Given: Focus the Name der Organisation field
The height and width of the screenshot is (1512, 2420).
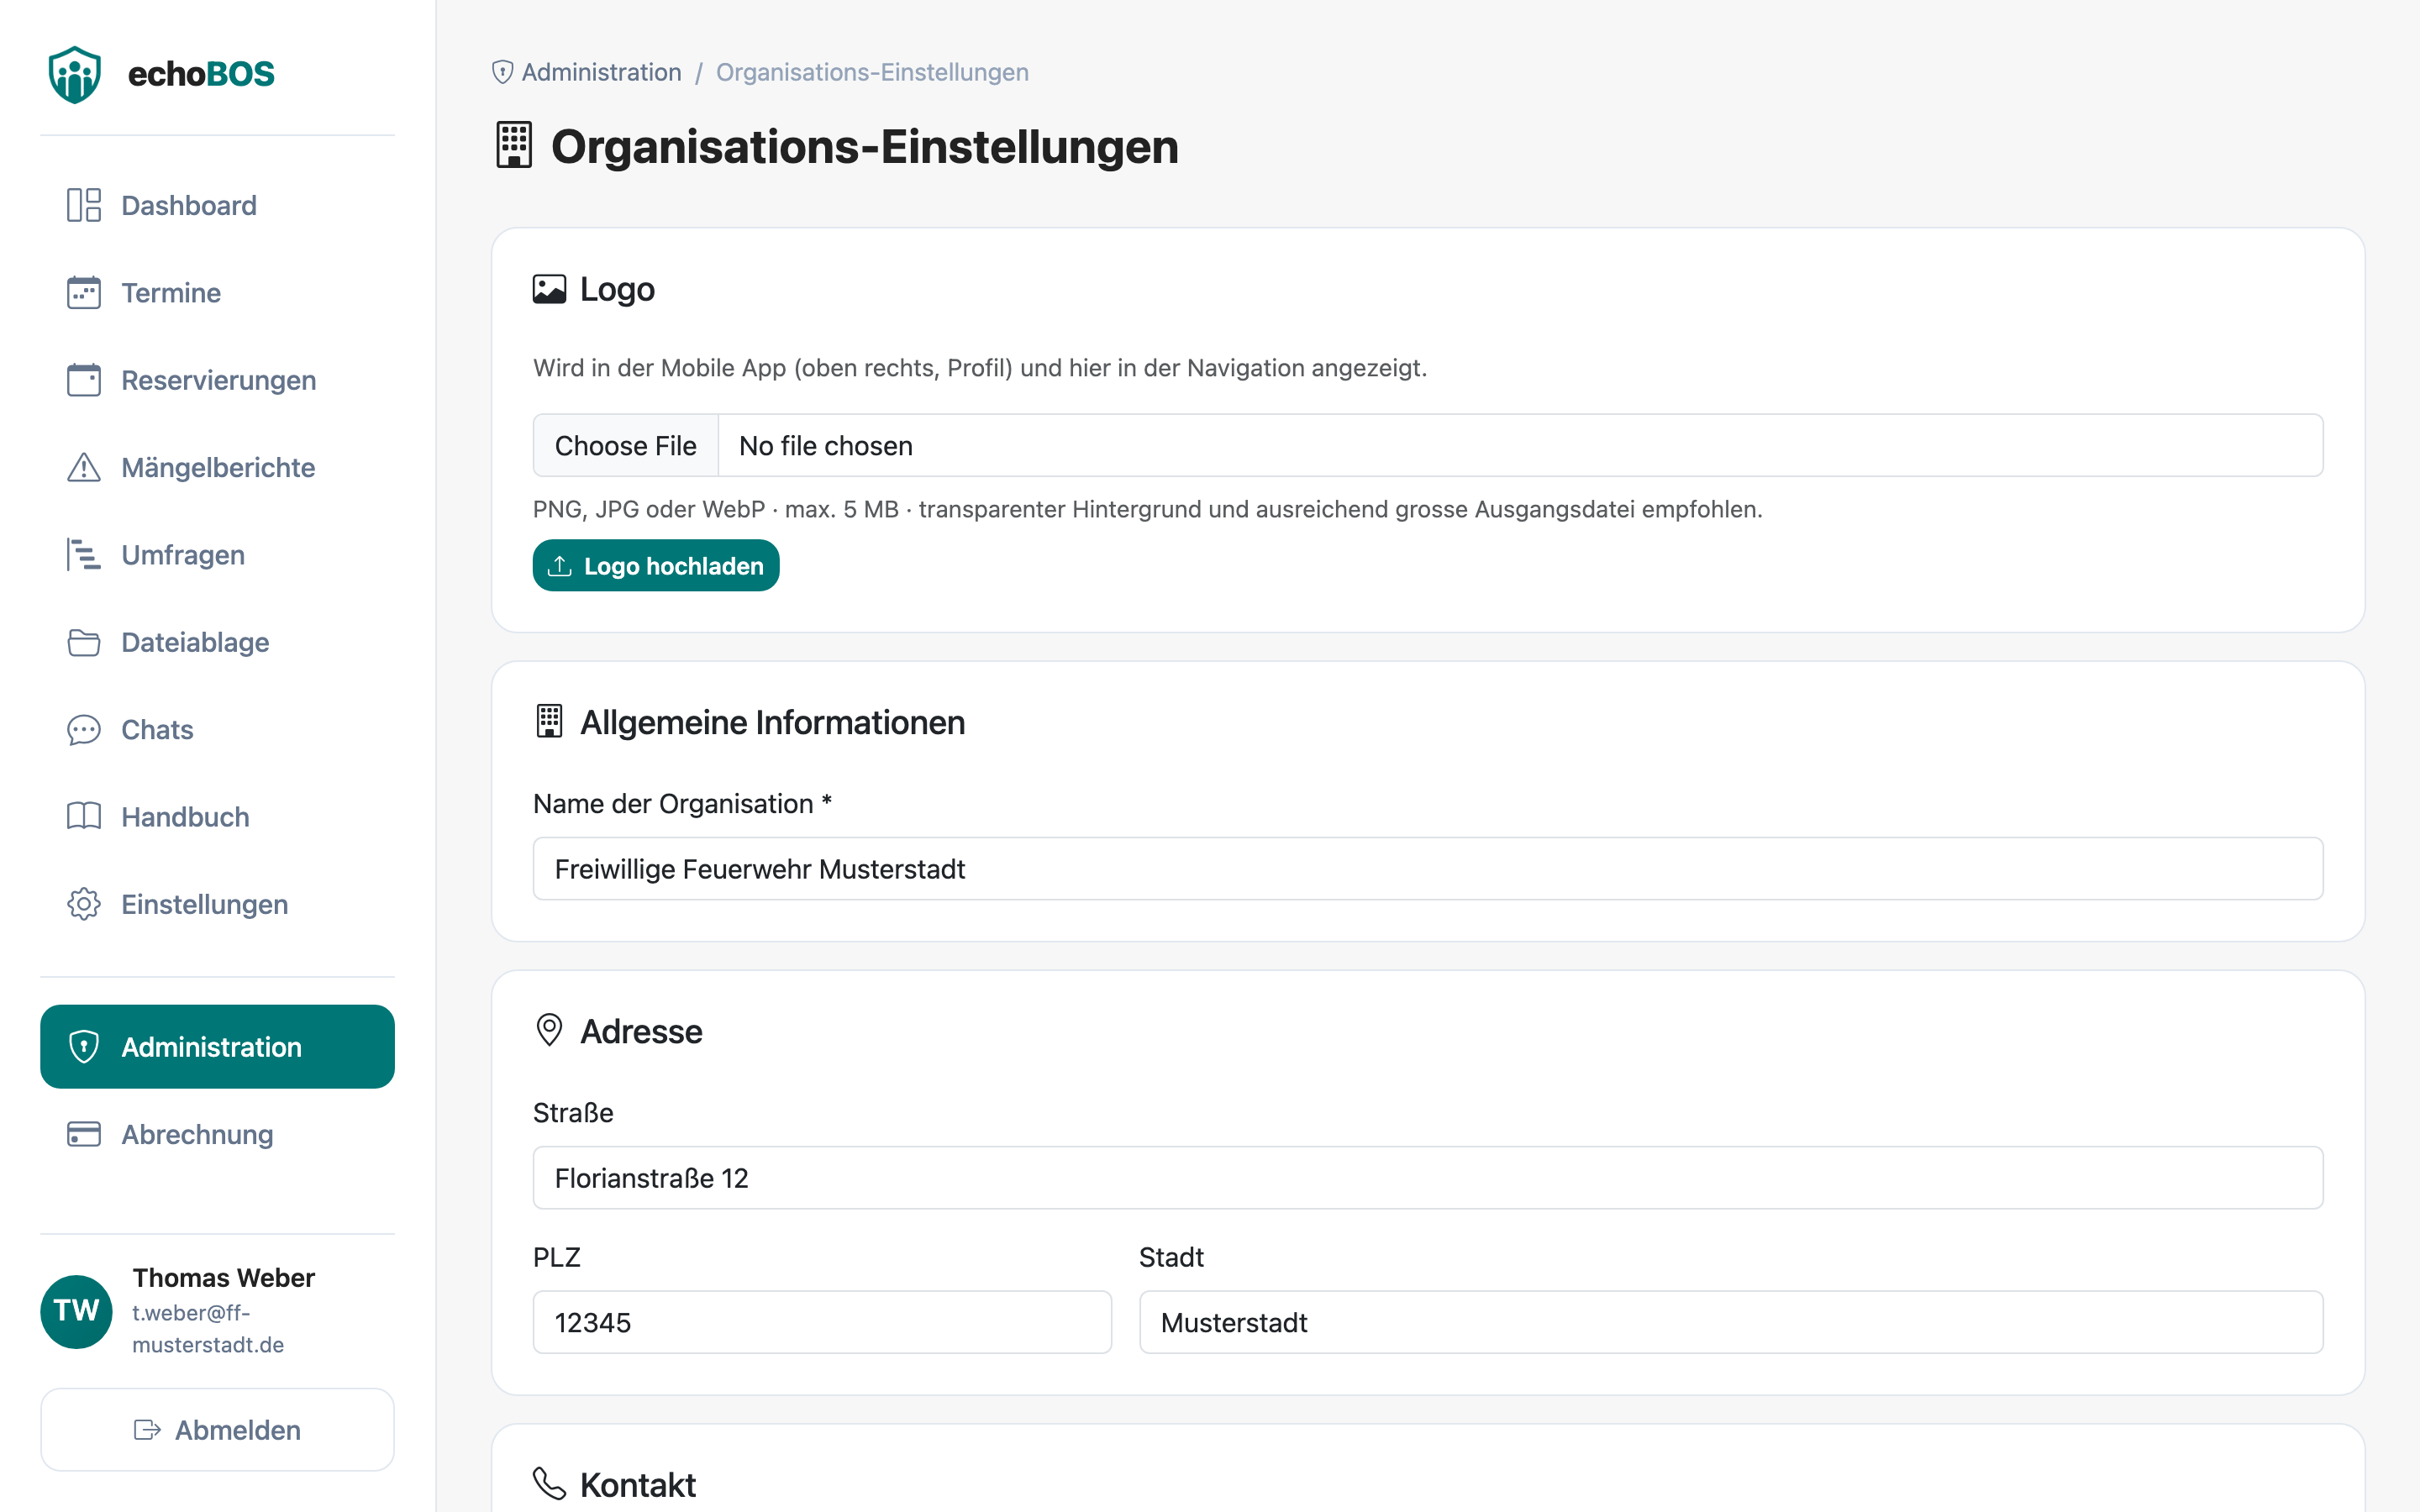Looking at the screenshot, I should pos(1428,868).
